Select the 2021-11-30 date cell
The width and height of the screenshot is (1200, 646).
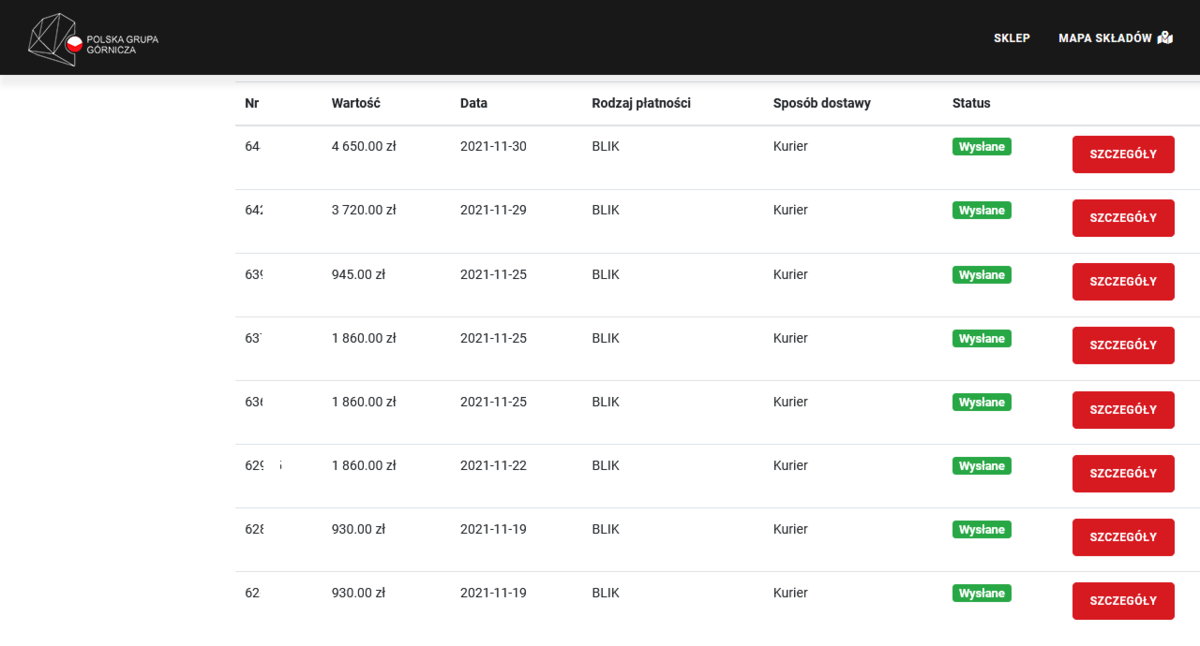click(x=493, y=147)
